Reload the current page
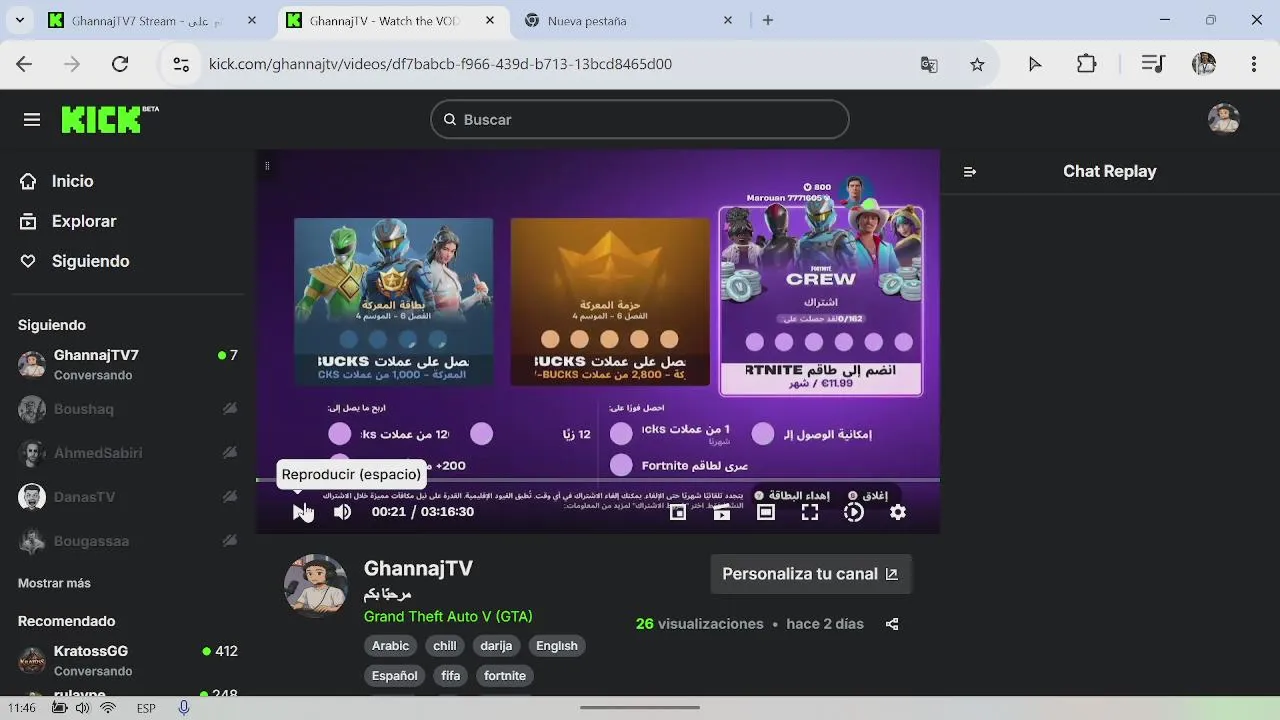The height and width of the screenshot is (720, 1280). pyautogui.click(x=120, y=64)
